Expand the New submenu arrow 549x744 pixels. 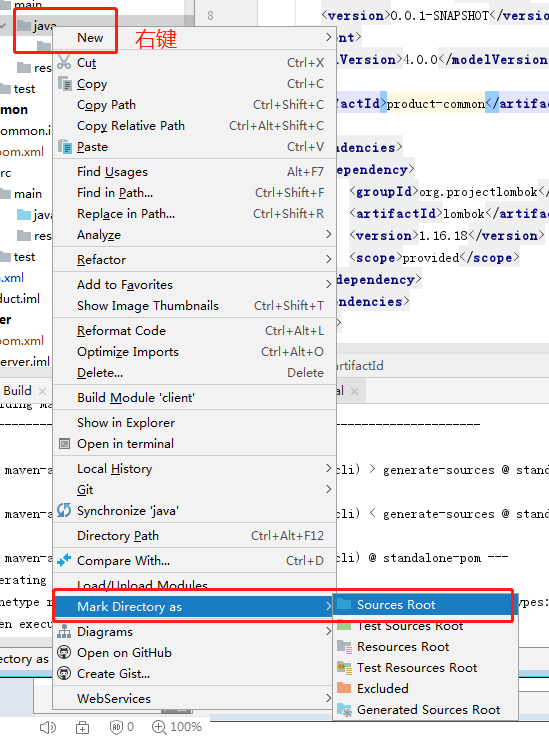(x=328, y=37)
